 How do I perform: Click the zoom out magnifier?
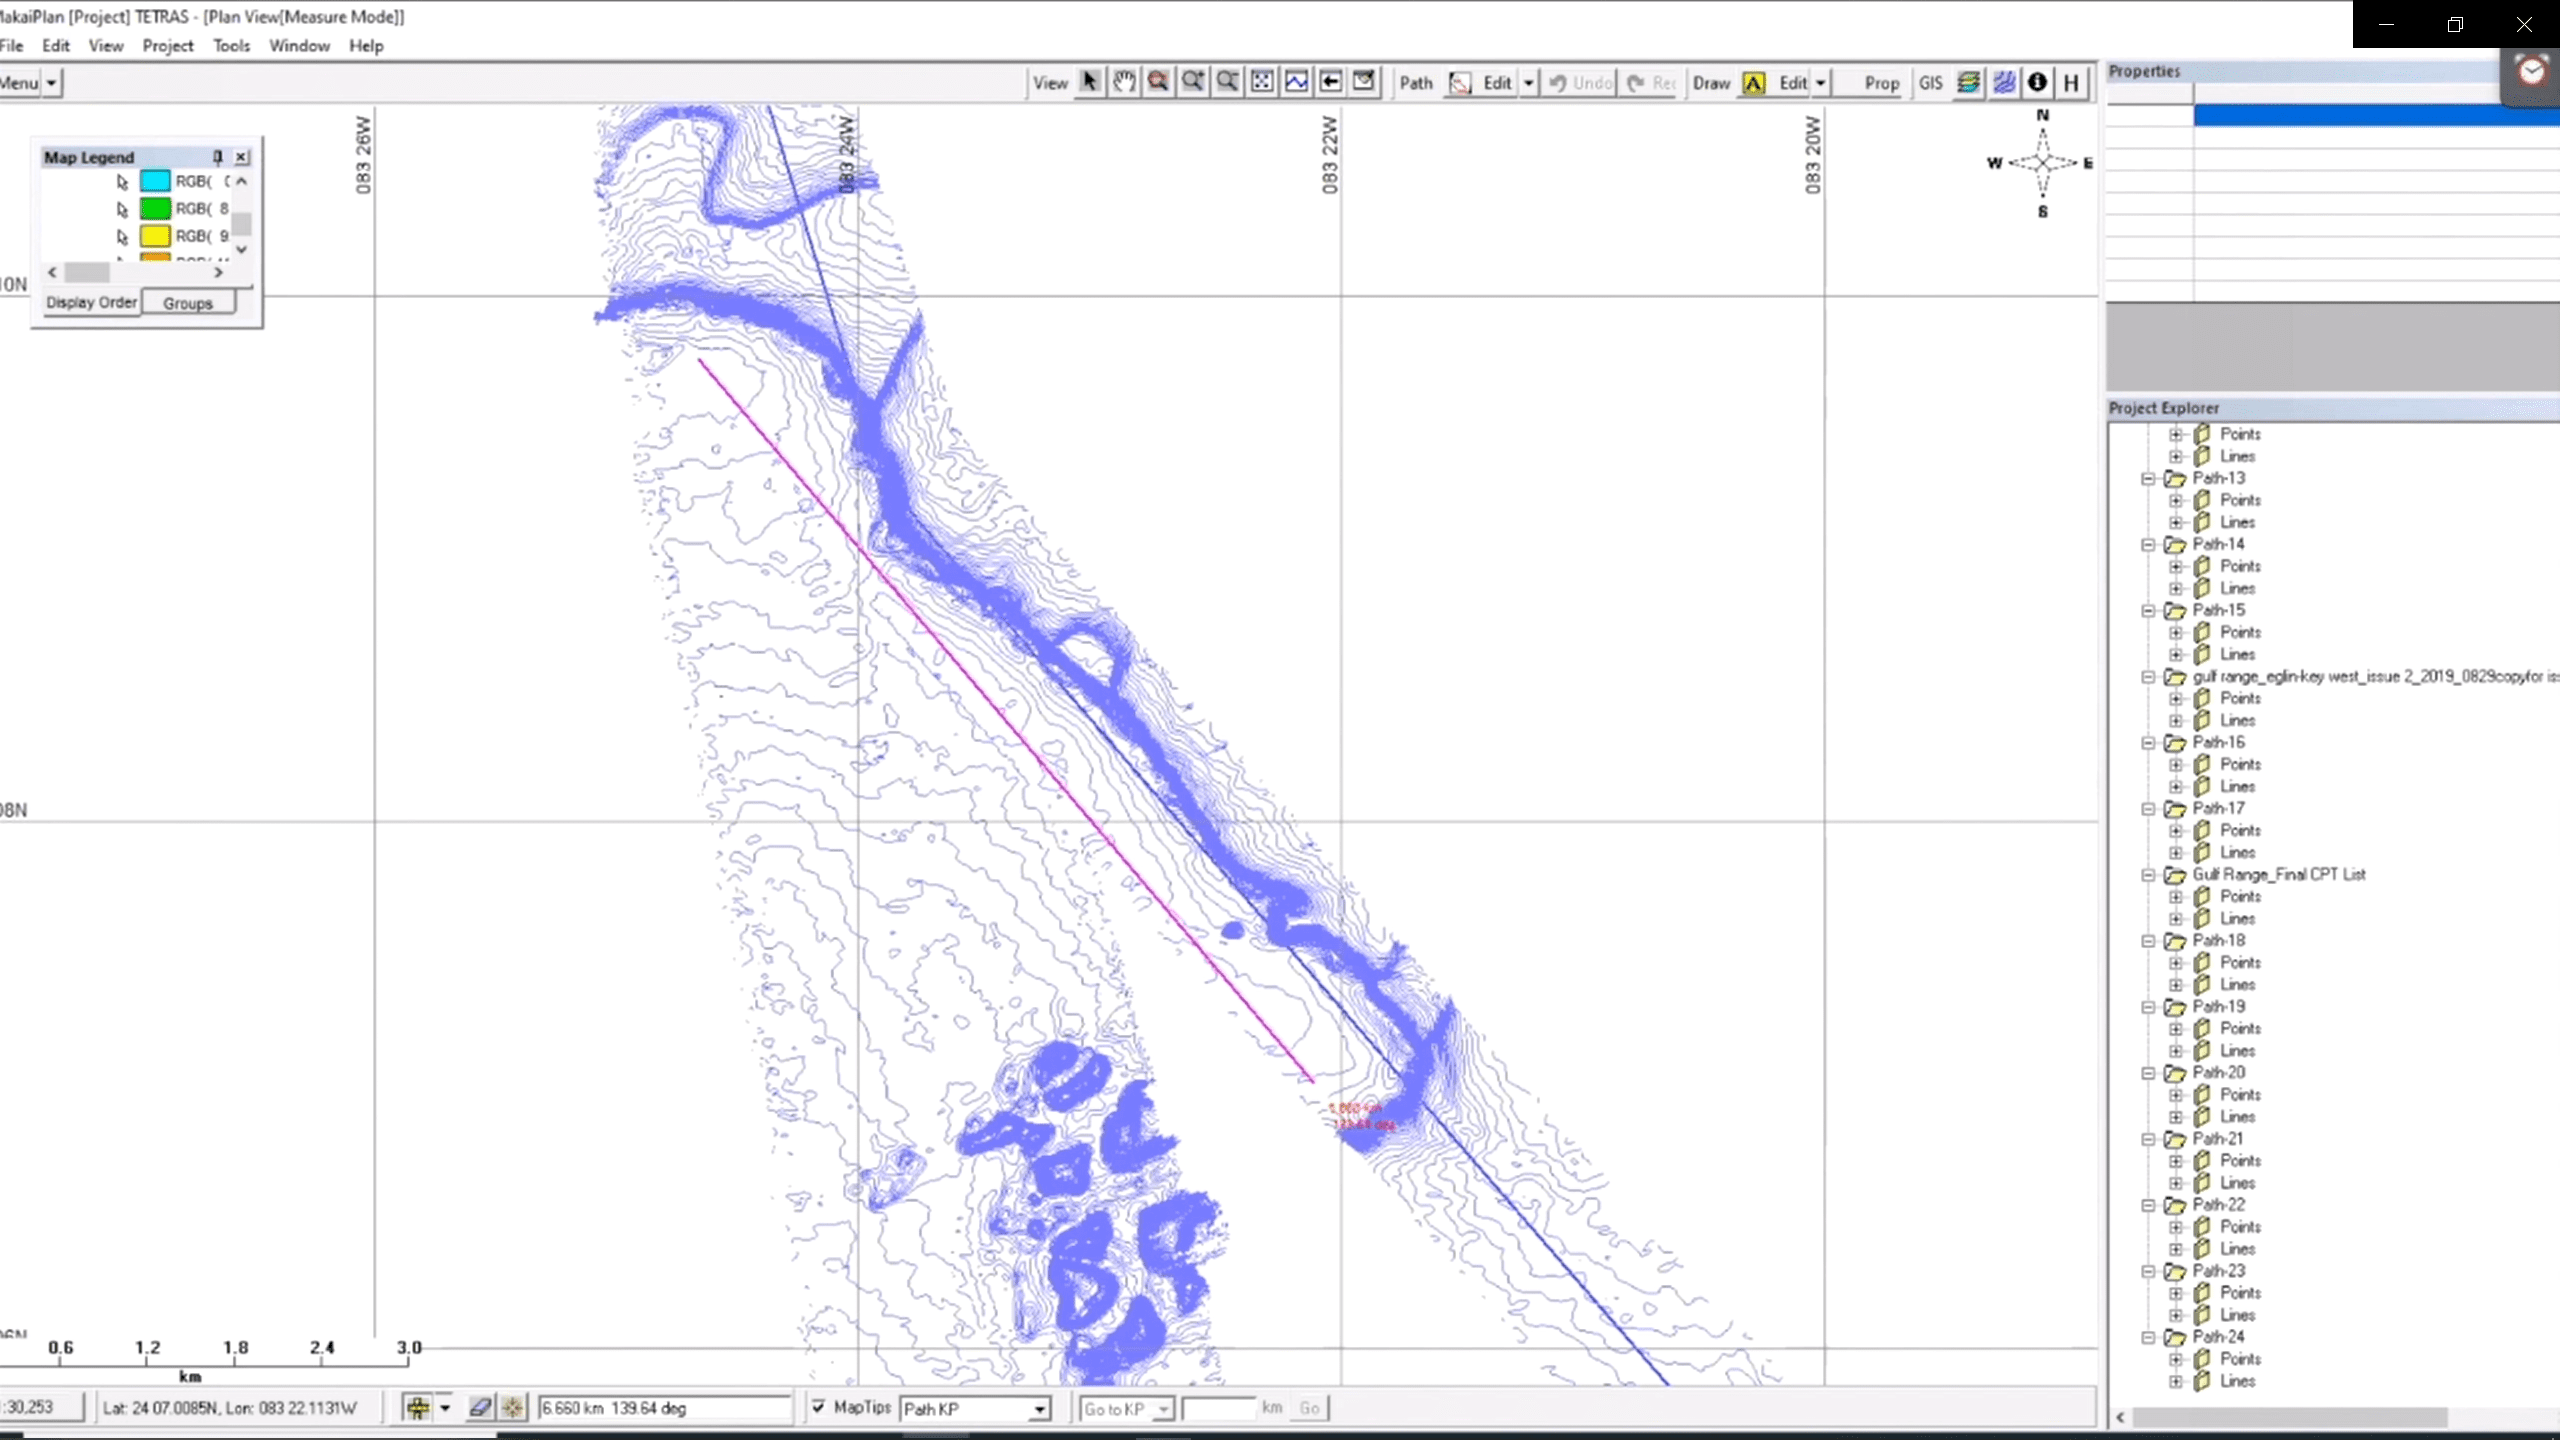1227,82
